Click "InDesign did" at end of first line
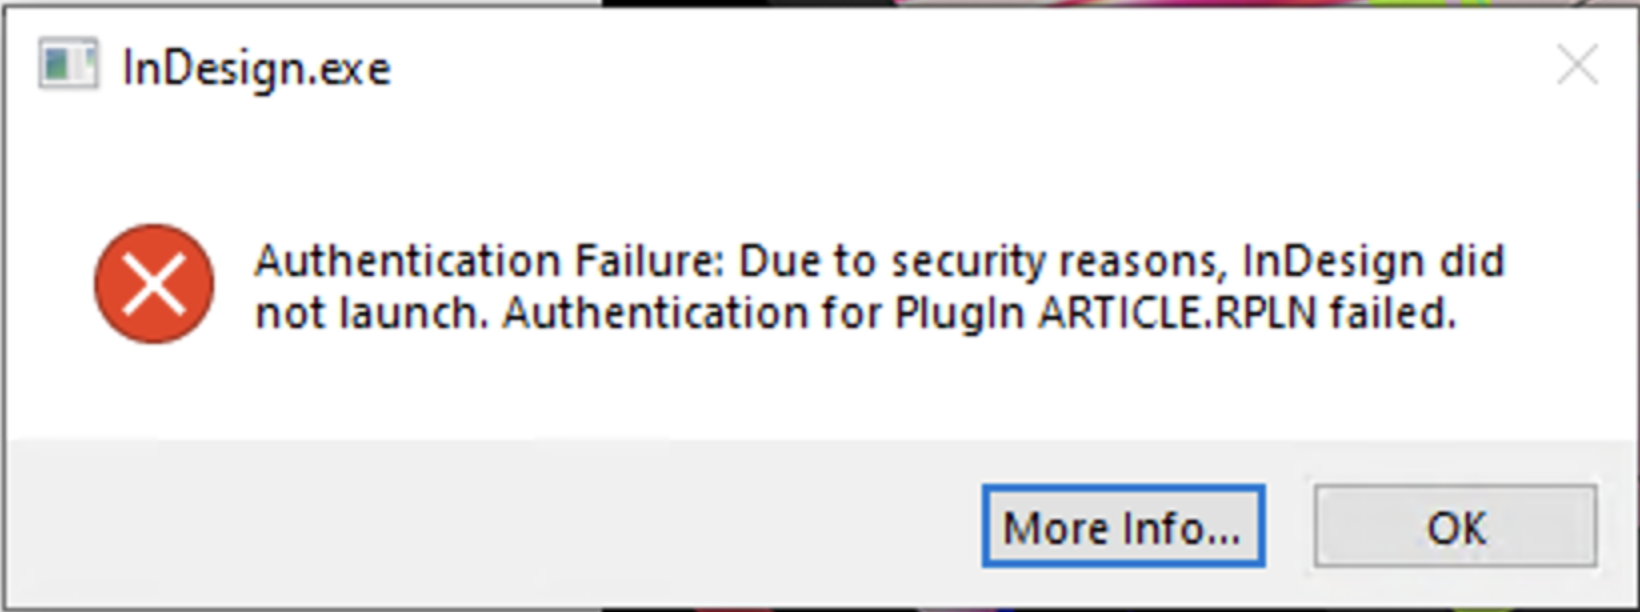The height and width of the screenshot is (612, 1640). click(1372, 262)
